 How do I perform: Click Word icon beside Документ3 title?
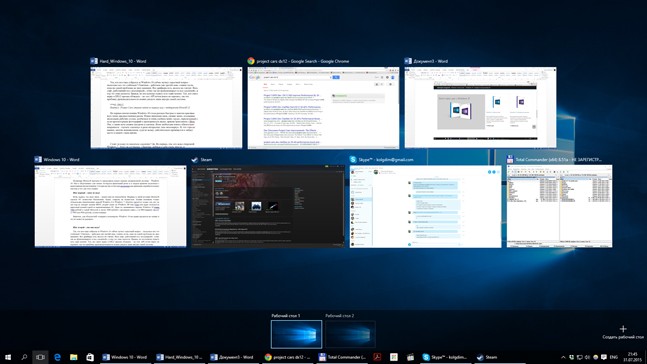coord(408,61)
